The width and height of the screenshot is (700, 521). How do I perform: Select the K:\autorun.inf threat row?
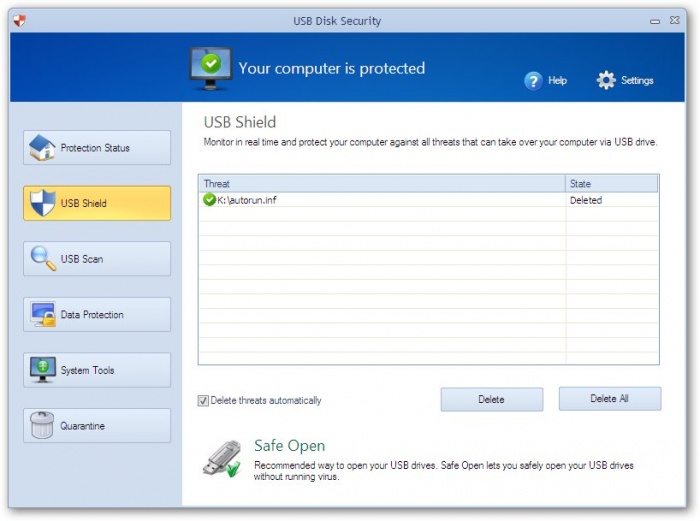click(x=429, y=200)
